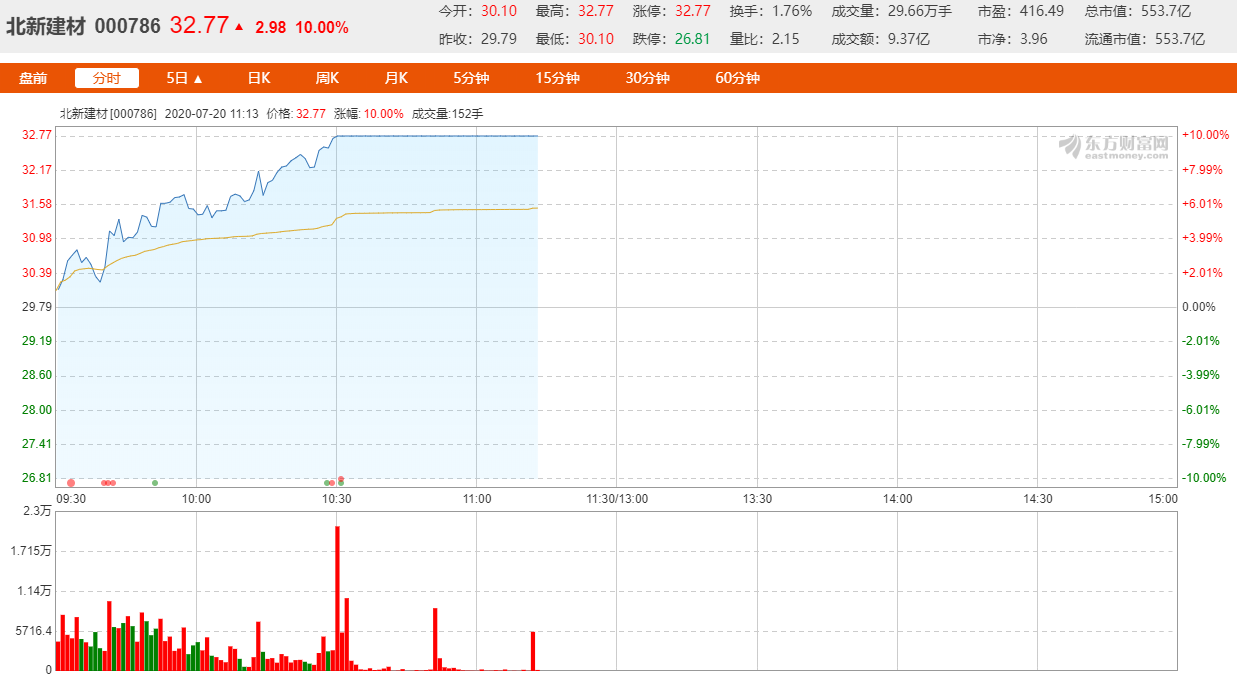Select the 分时 intraday tab
The width and height of the screenshot is (1237, 679).
pyautogui.click(x=107, y=78)
